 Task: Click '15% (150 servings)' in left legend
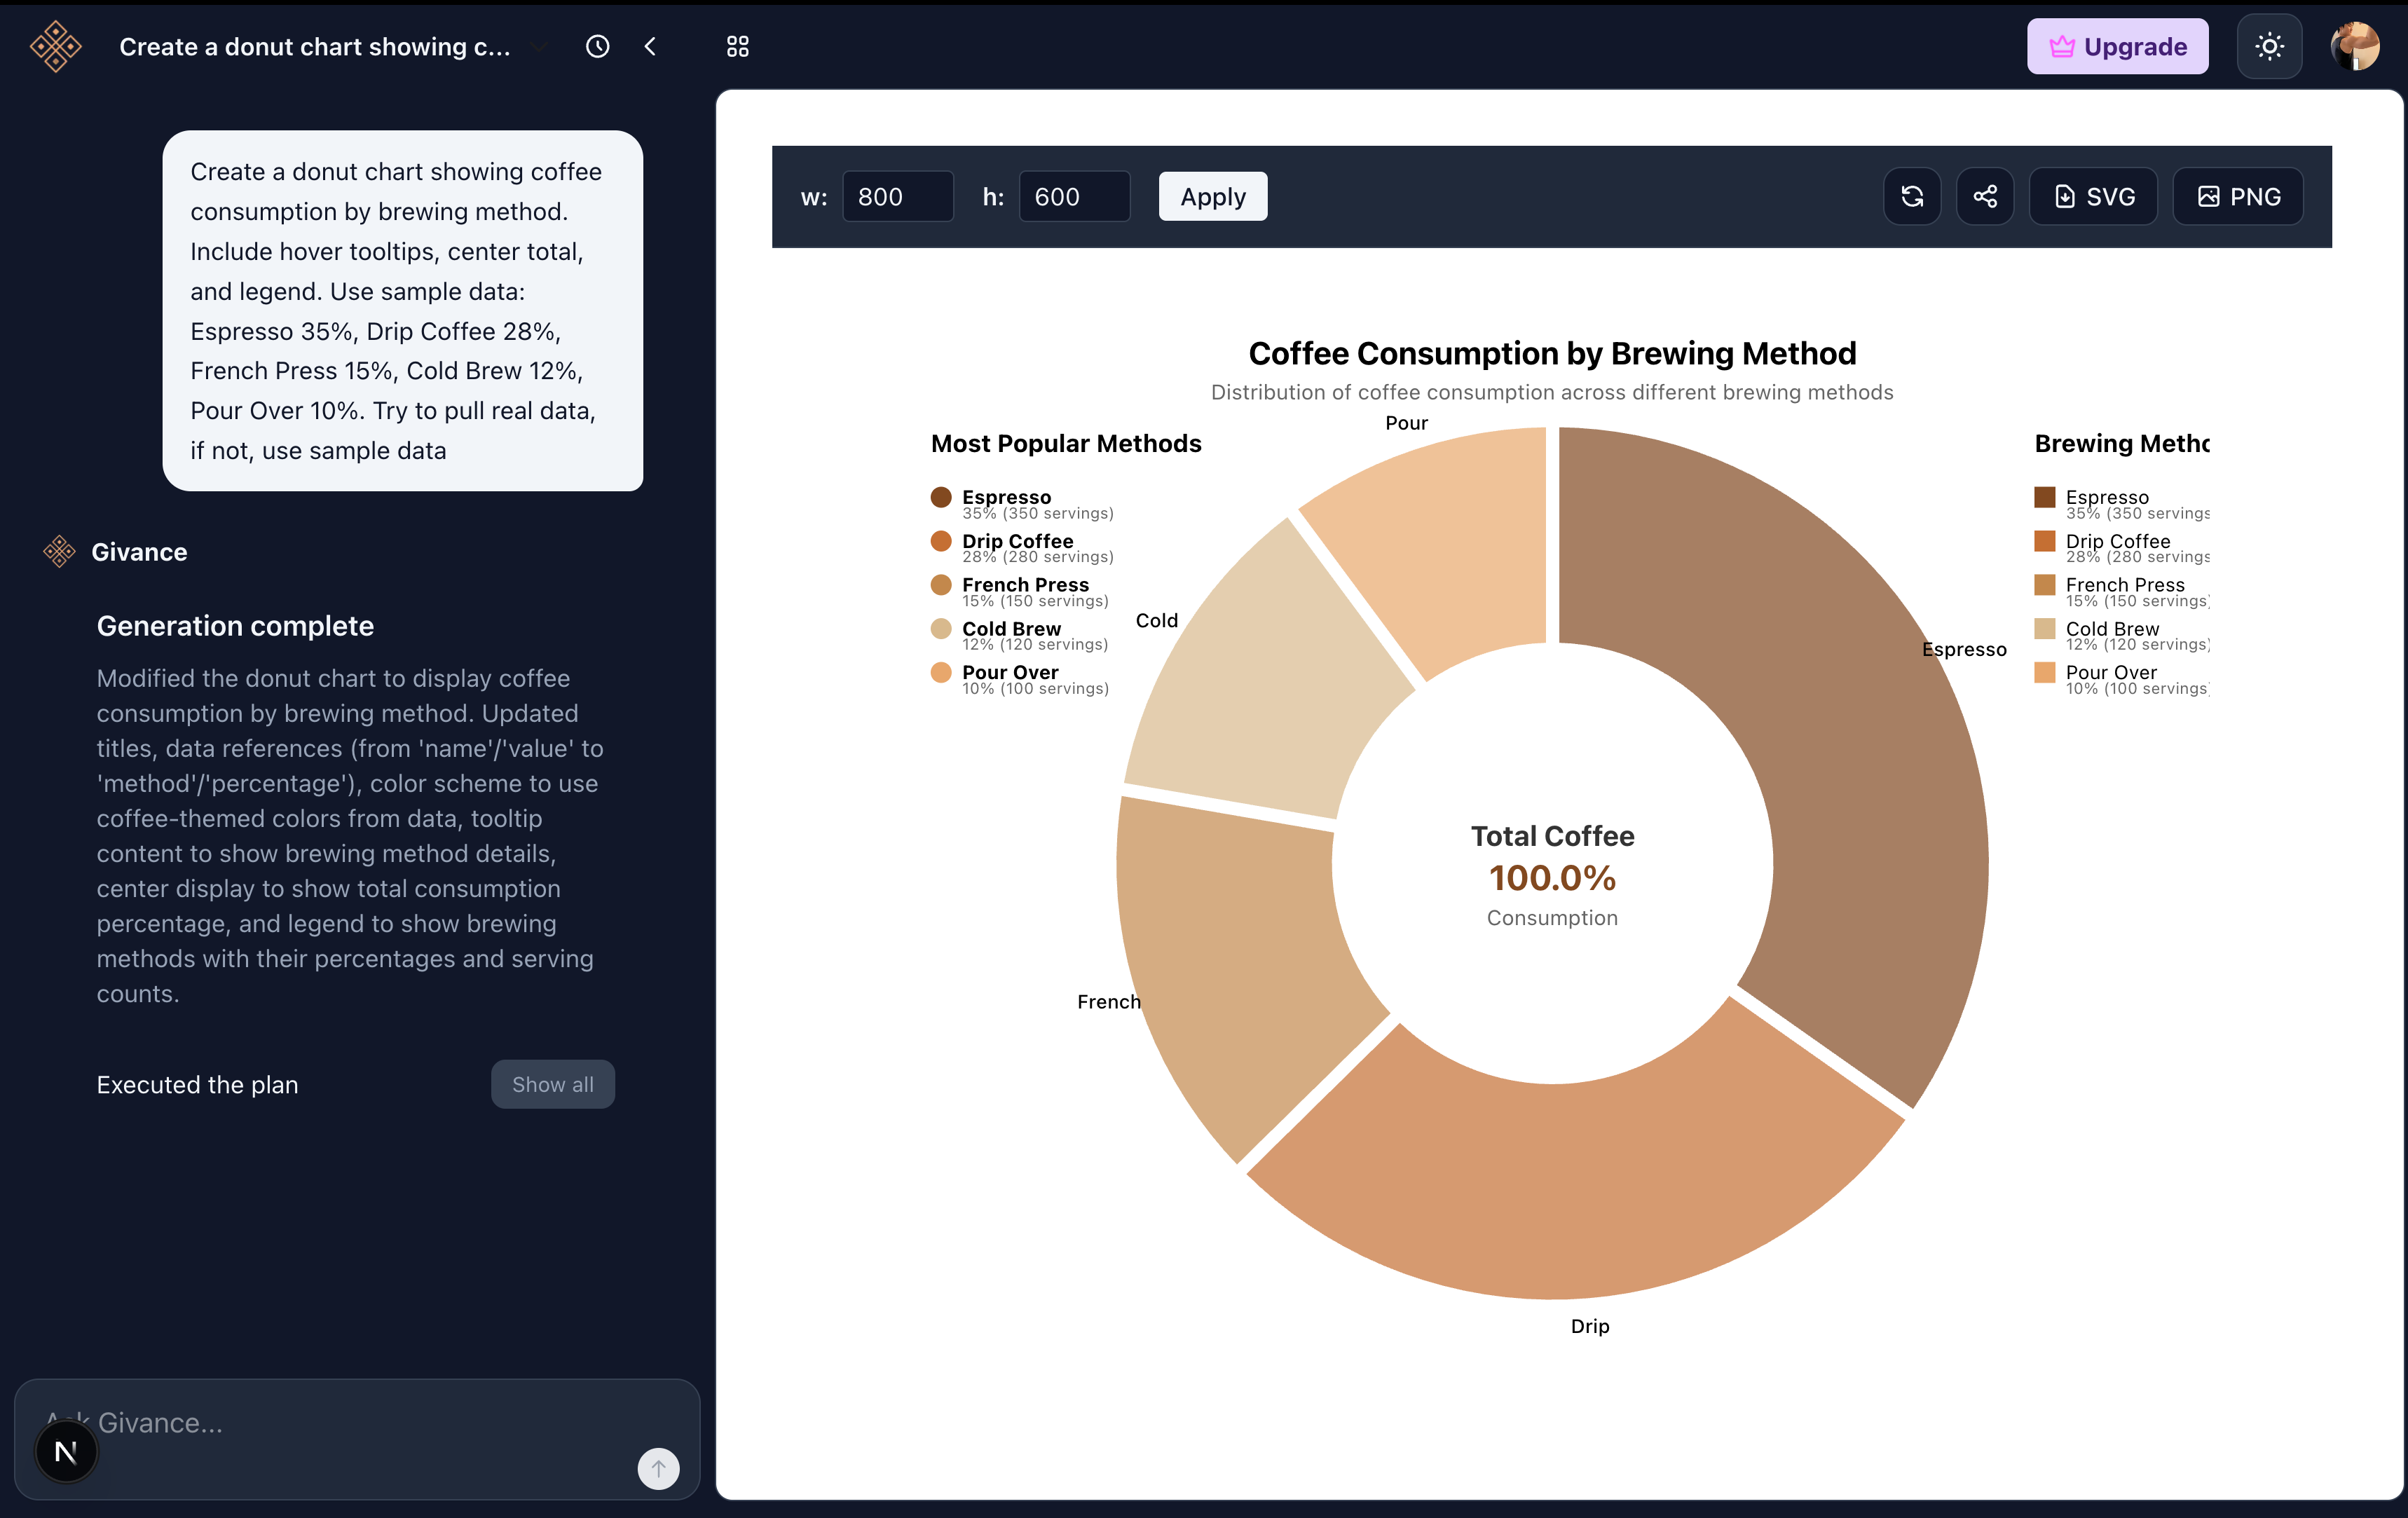click(1035, 601)
